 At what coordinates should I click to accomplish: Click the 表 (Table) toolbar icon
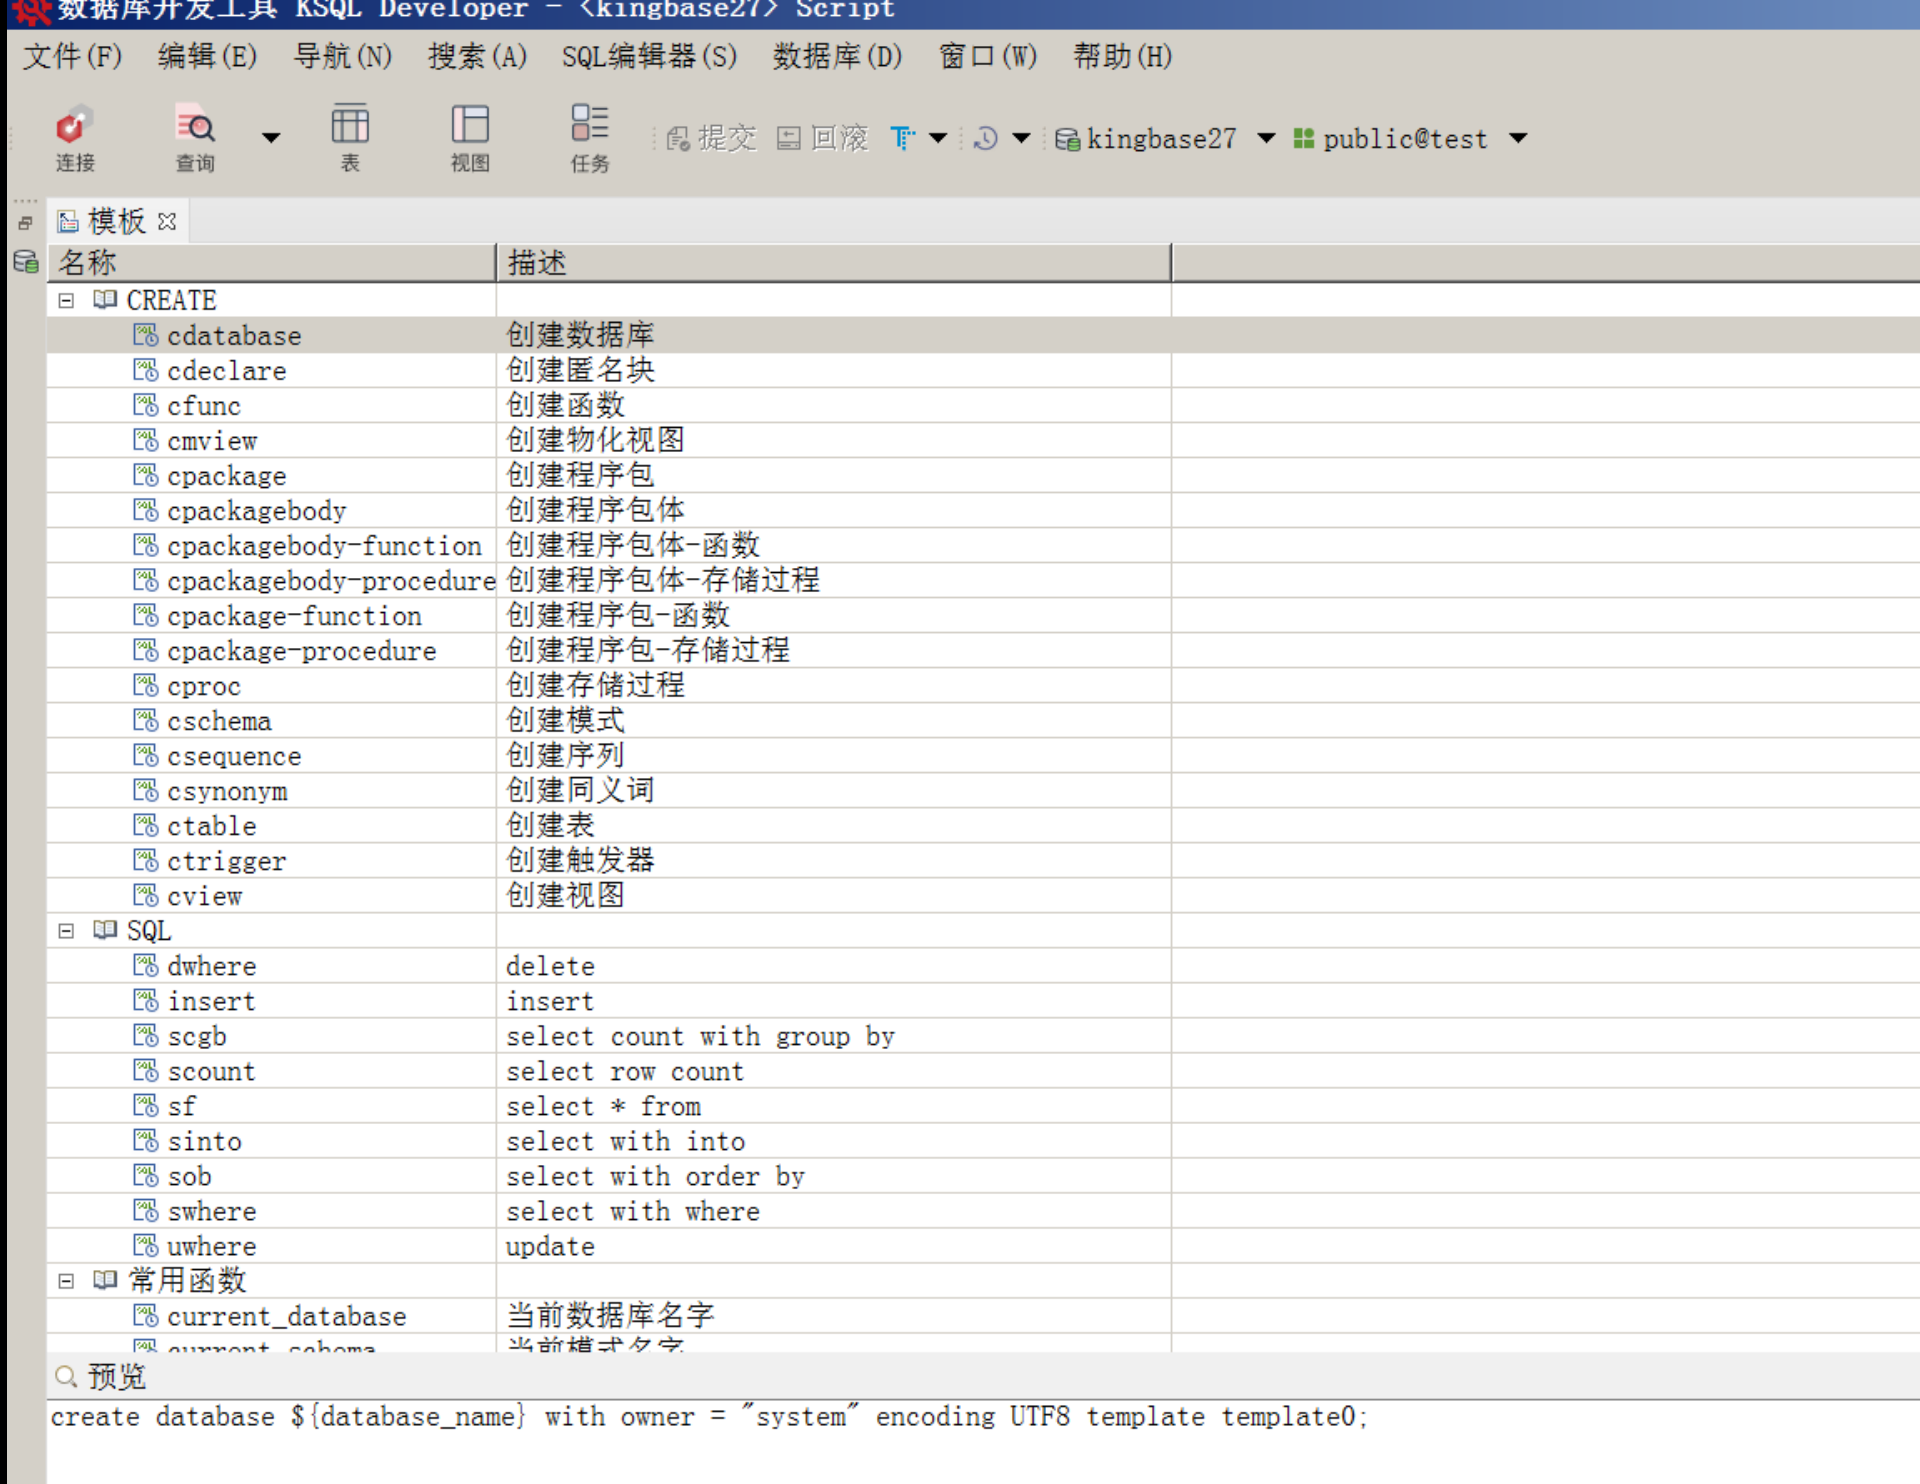tap(350, 136)
